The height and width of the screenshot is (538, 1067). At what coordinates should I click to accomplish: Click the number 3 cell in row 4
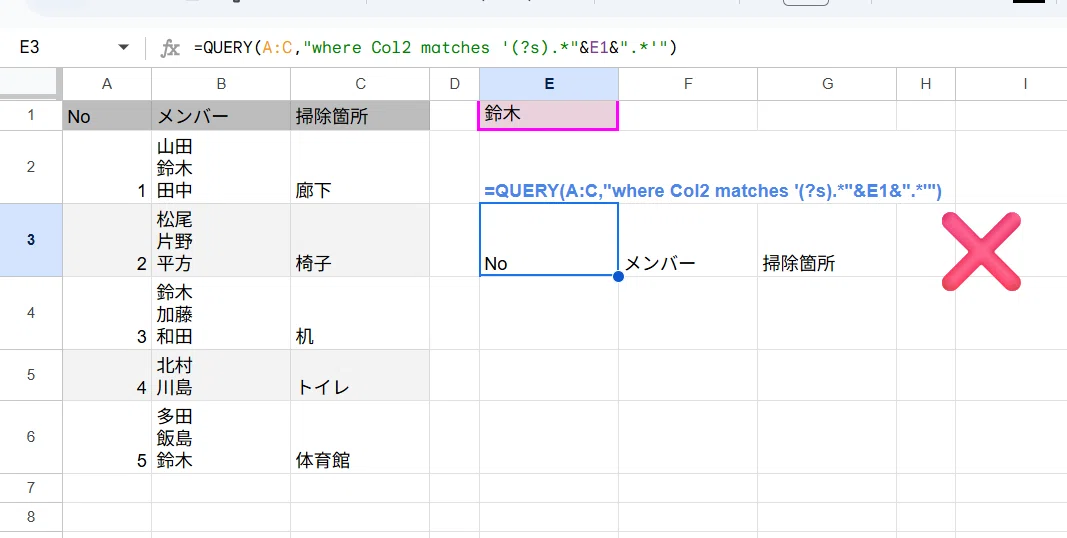pyautogui.click(x=107, y=313)
